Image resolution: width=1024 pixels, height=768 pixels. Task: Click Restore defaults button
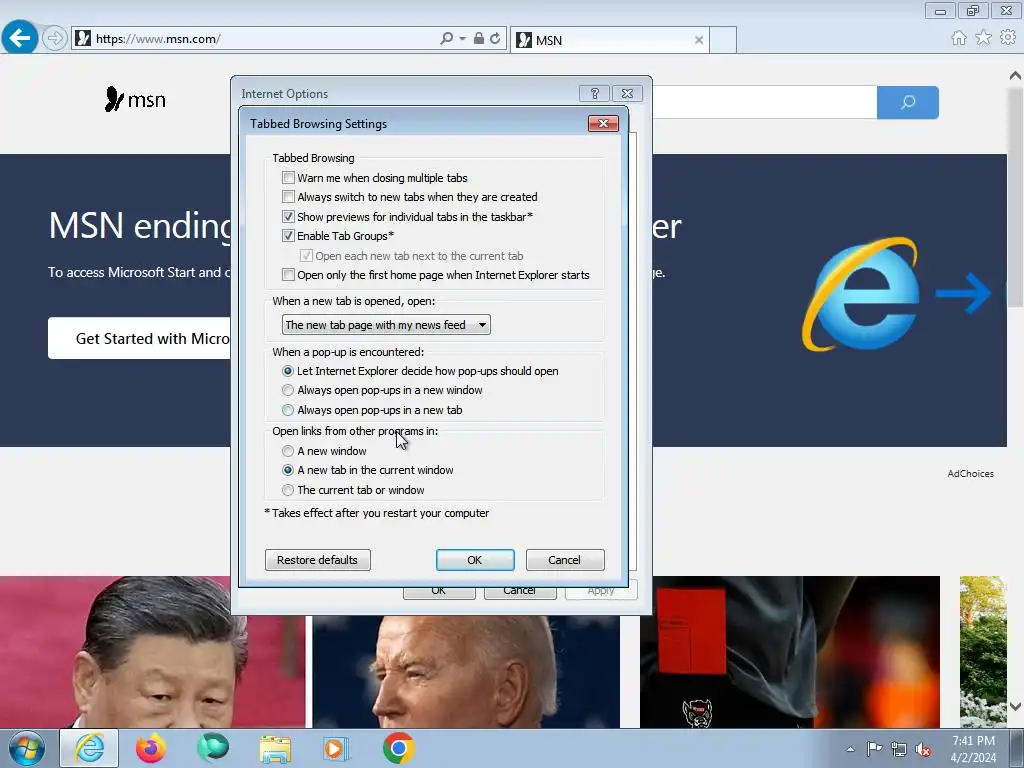pos(317,560)
